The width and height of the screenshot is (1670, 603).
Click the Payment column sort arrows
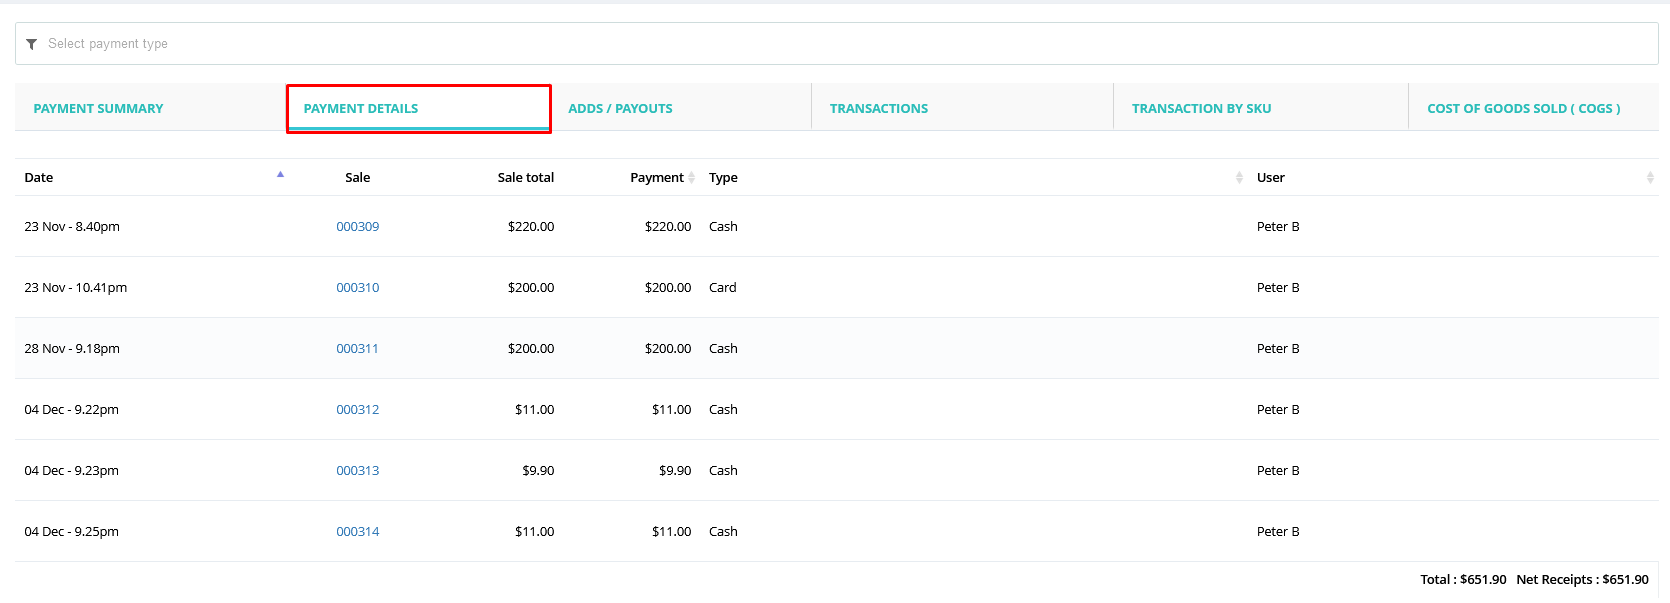[691, 177]
